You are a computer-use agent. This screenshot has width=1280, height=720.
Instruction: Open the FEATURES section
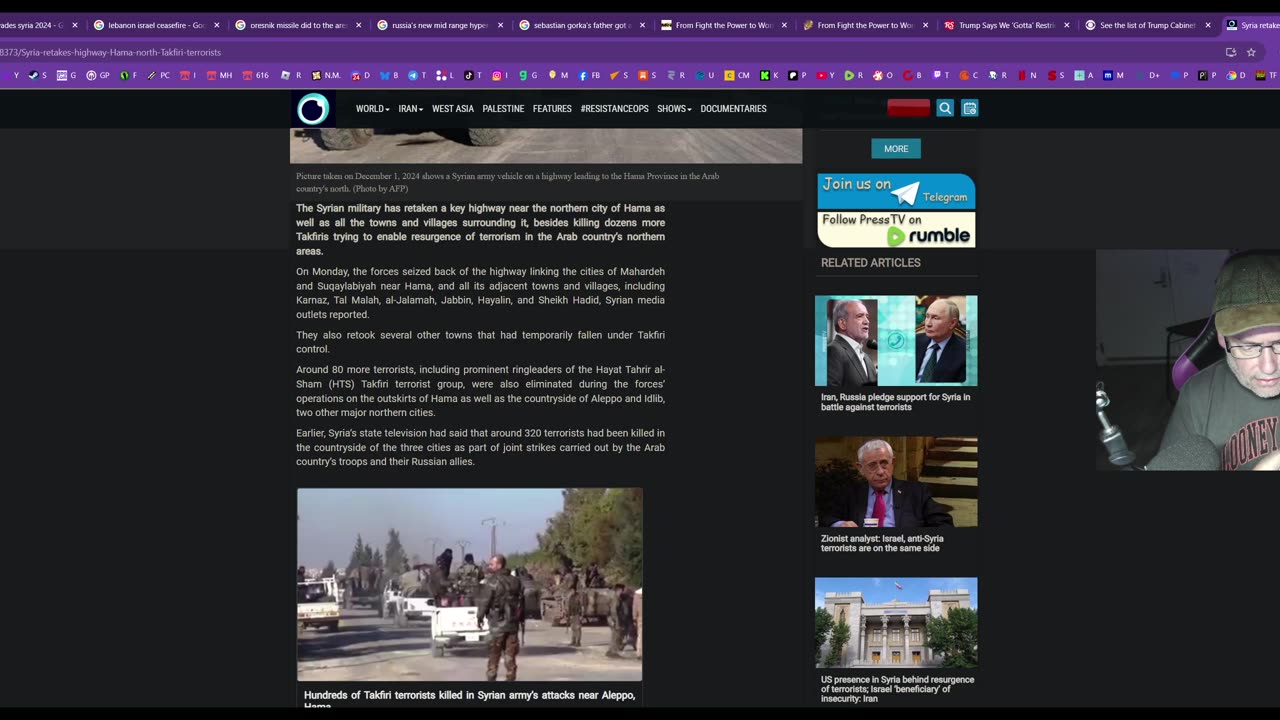point(552,108)
